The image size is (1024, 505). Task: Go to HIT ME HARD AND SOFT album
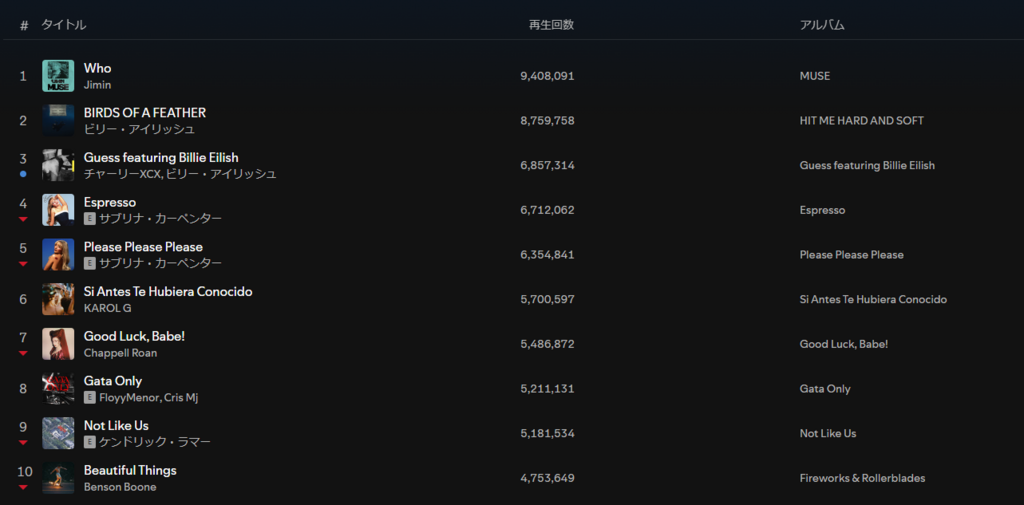[x=861, y=121]
